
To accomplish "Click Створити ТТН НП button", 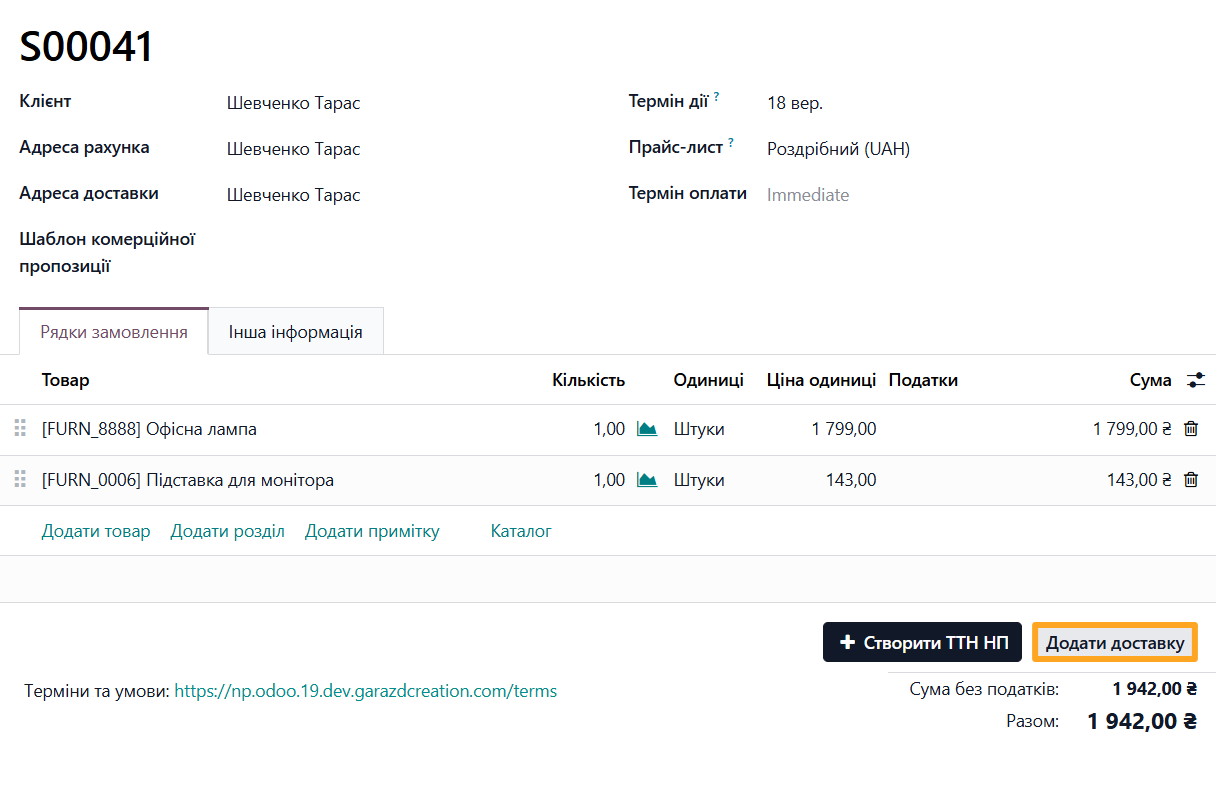I will (x=922, y=642).
